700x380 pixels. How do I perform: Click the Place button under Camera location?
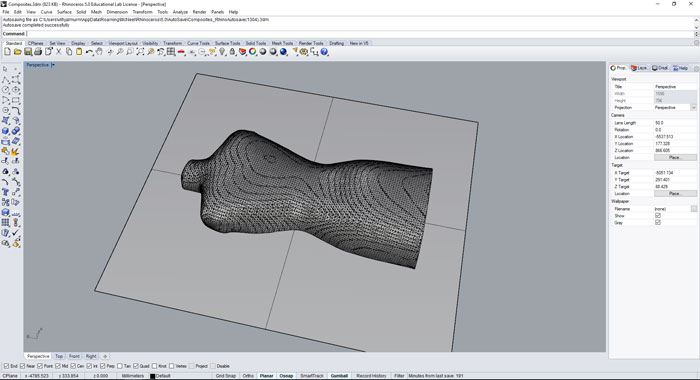(675, 158)
